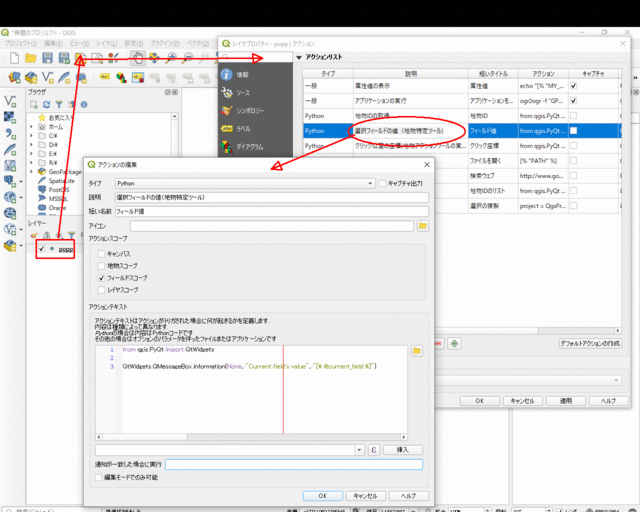Expand D:¥ drive in Browser tree

31,145
